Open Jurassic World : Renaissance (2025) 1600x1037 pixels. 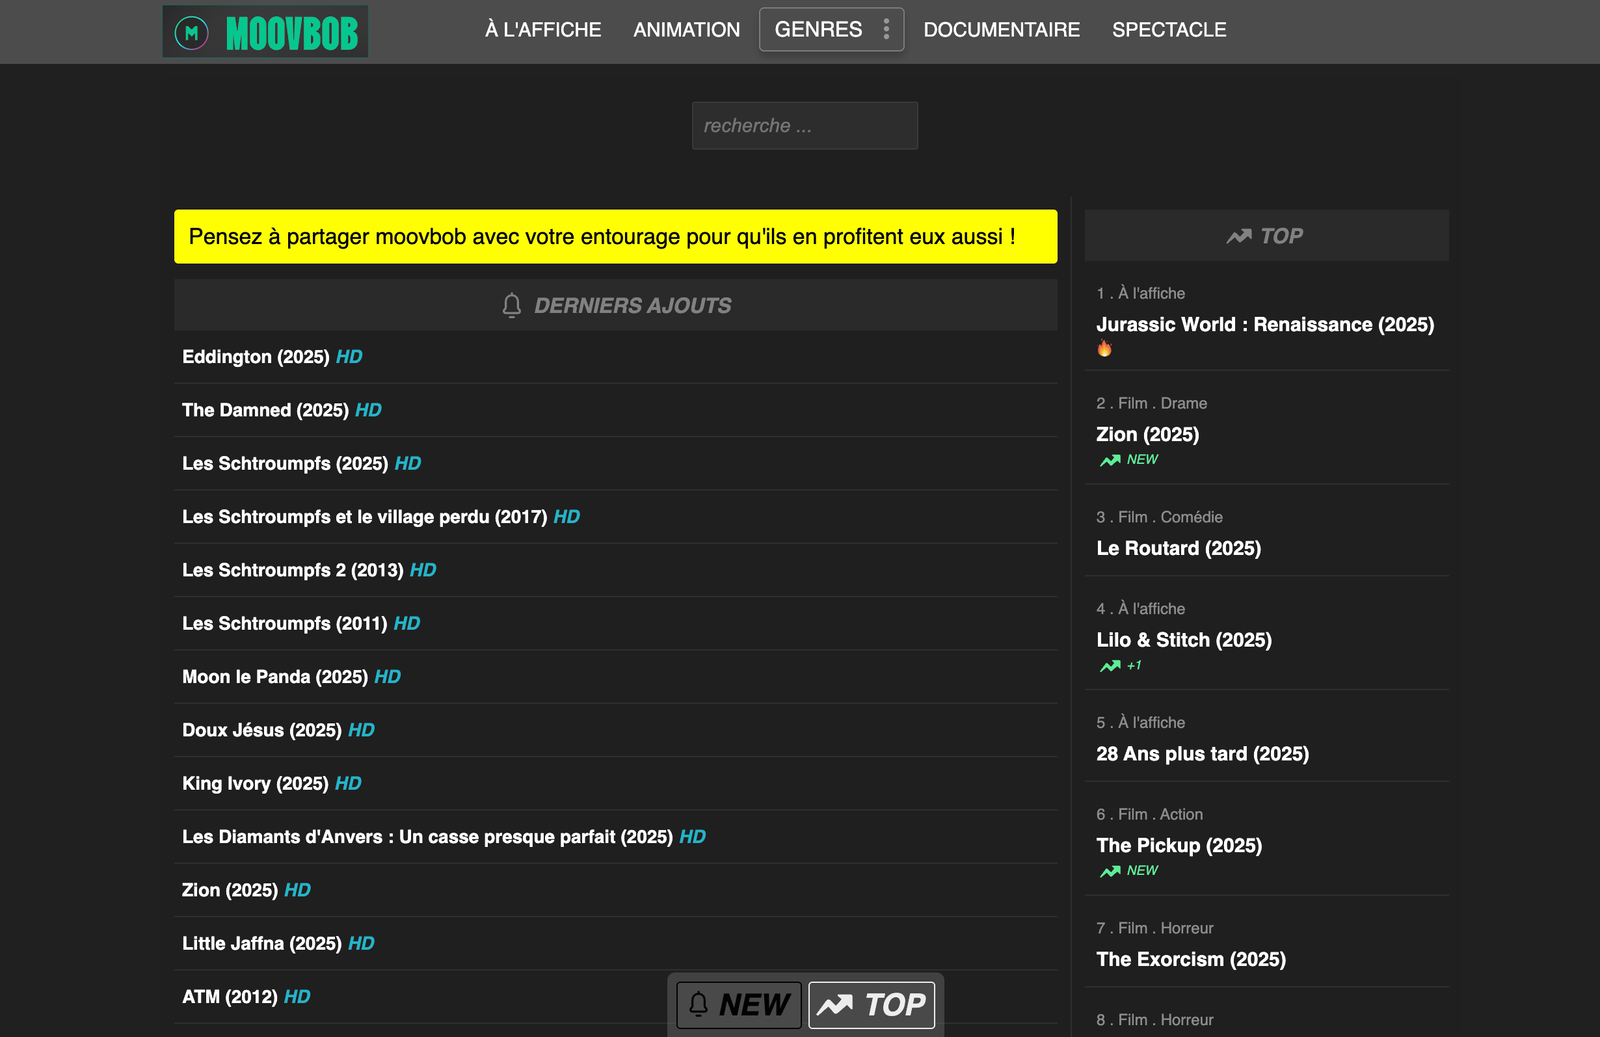(1265, 325)
